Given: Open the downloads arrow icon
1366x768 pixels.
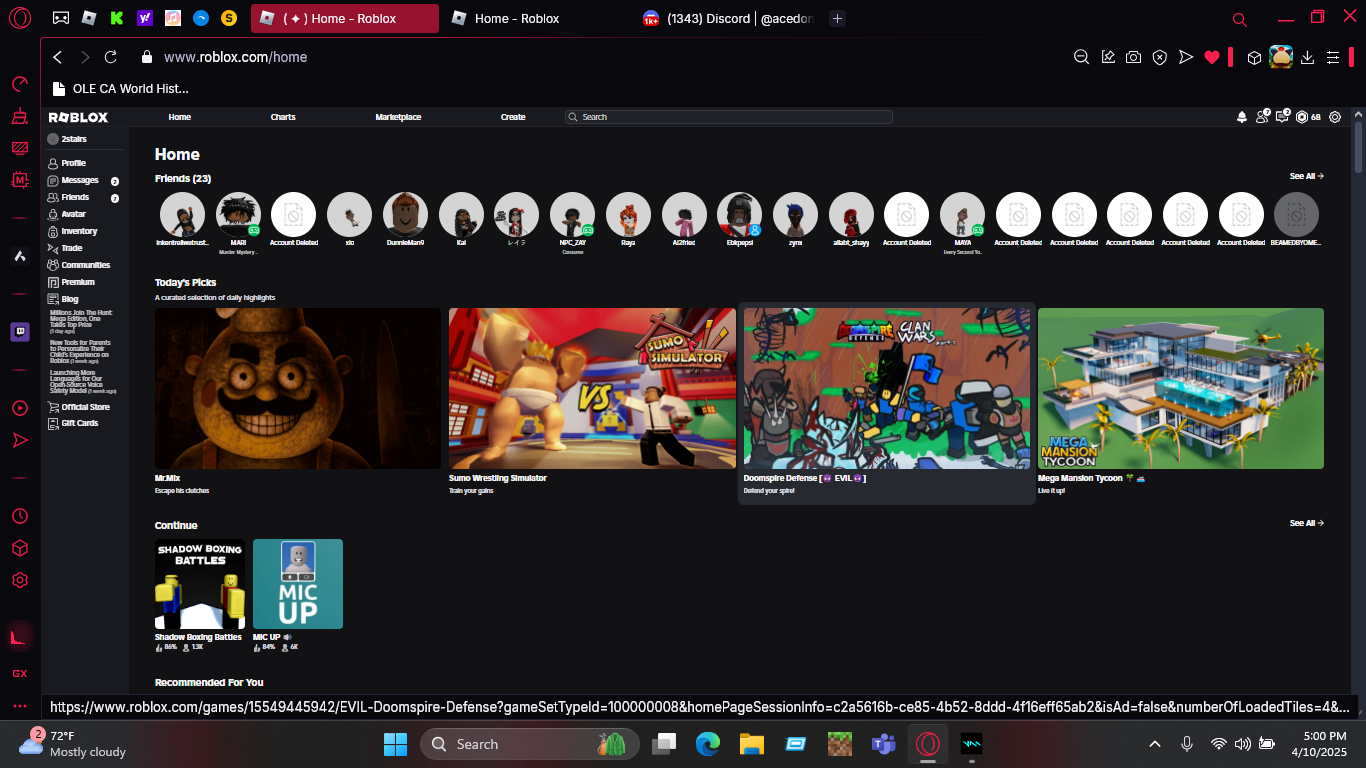Looking at the screenshot, I should (1308, 57).
